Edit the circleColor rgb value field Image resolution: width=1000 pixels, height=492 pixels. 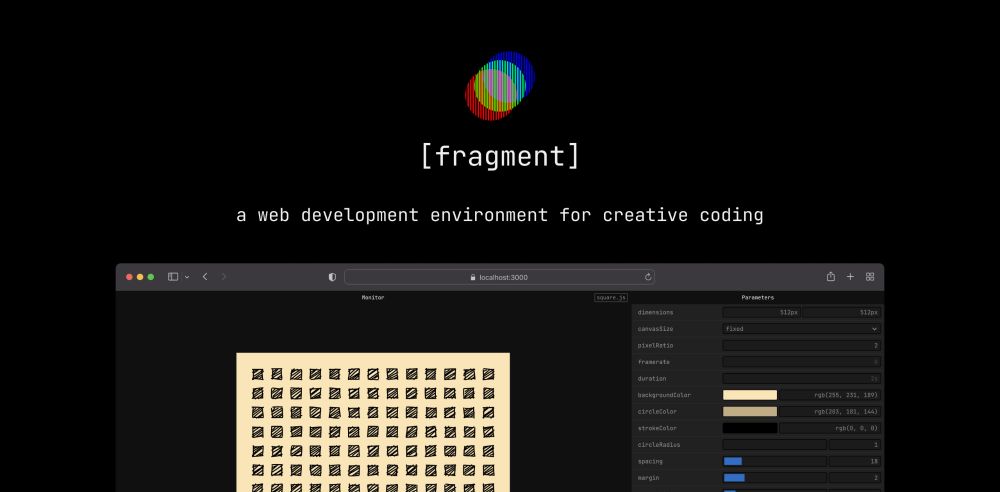coord(830,412)
